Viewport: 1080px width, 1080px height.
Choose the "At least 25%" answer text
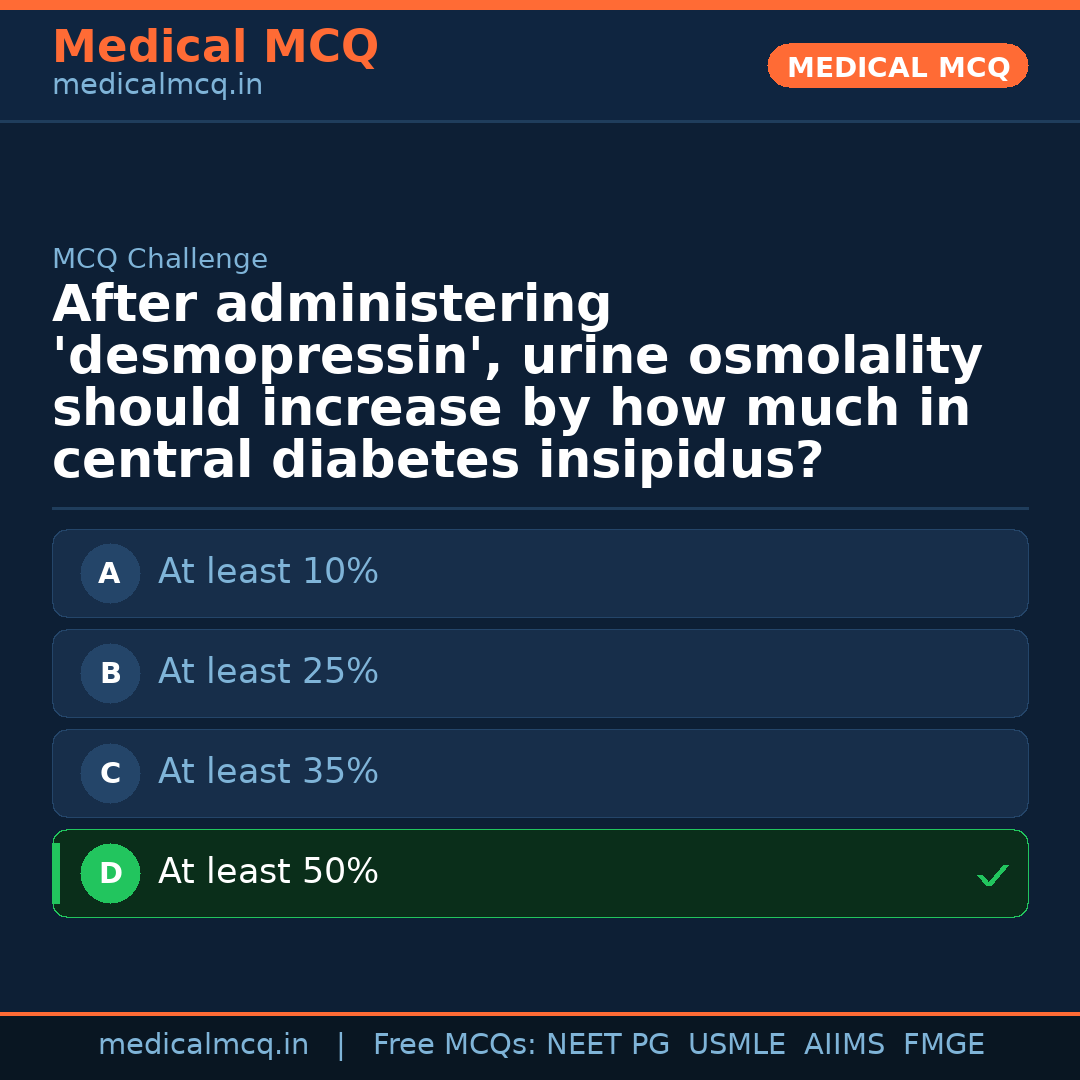[268, 672]
